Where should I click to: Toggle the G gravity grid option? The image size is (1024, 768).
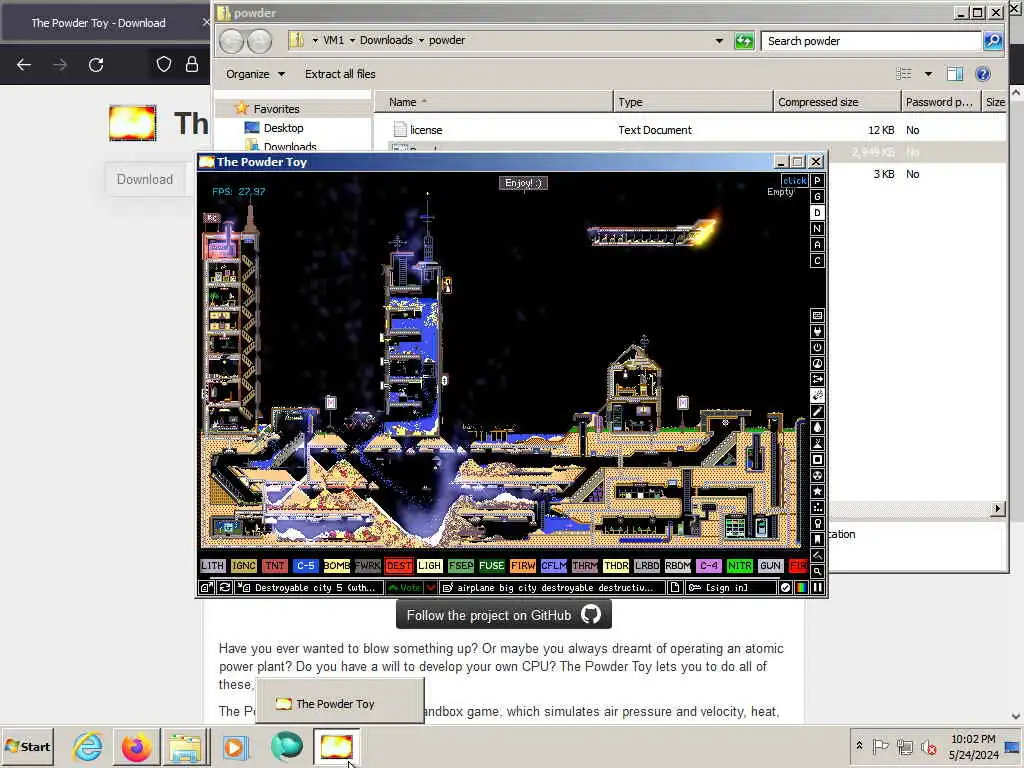817,197
